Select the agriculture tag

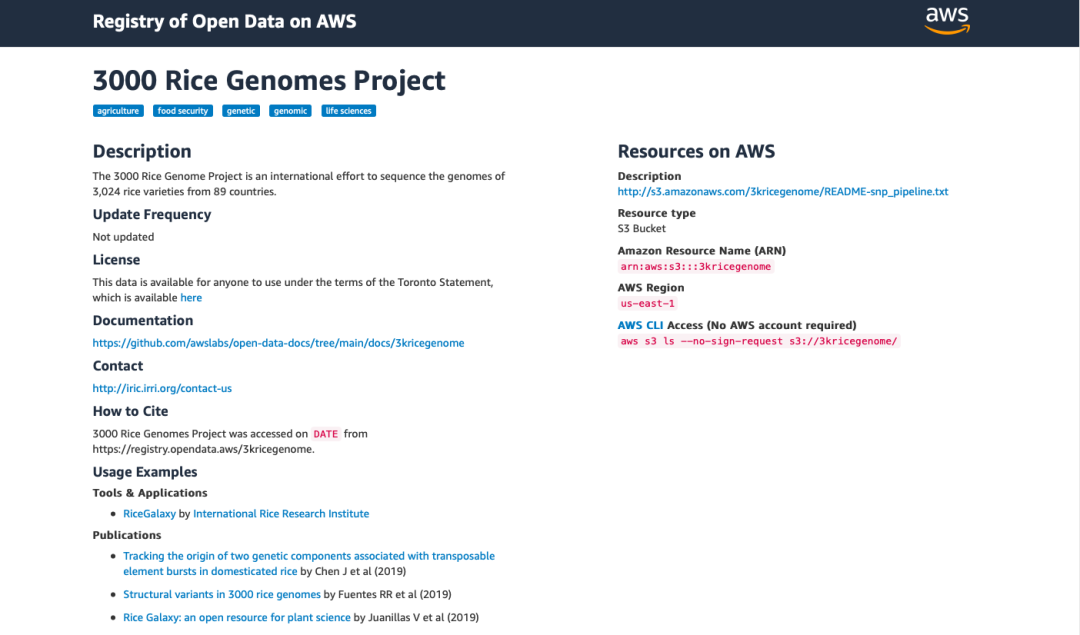click(x=118, y=111)
